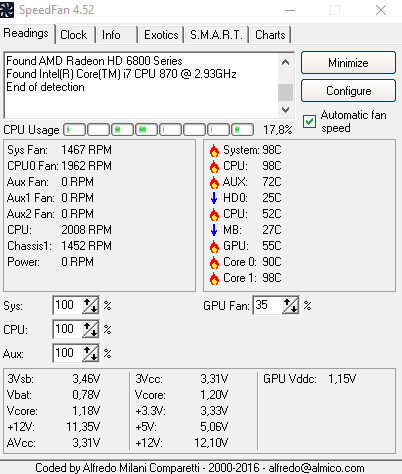Image resolution: width=402 pixels, height=474 pixels.
Task: Click the GPU Fan speed spinner arrows
Action: [290, 305]
